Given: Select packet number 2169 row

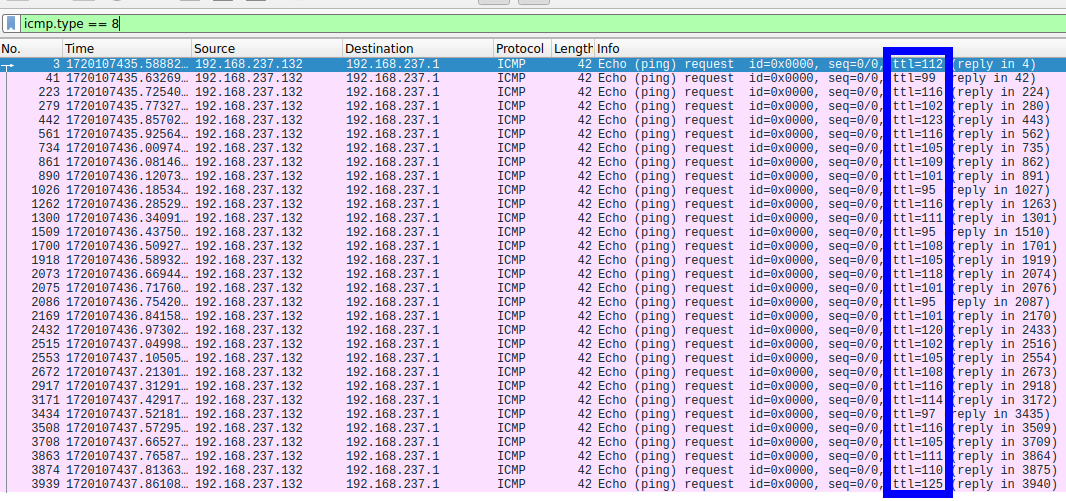Looking at the screenshot, I should 533,315.
